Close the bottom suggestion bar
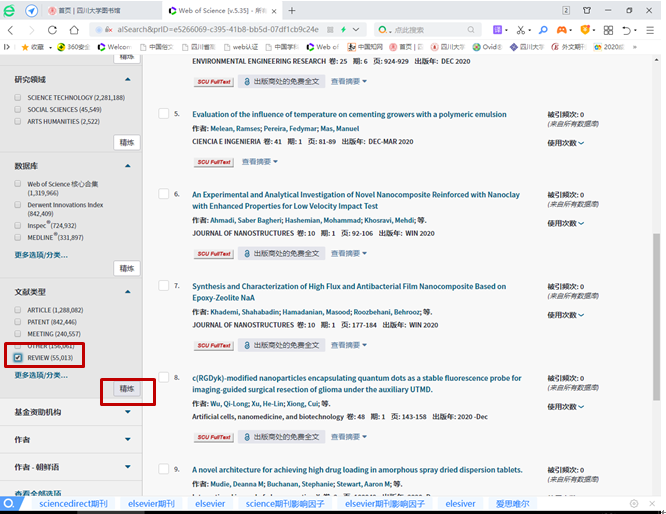 point(652,504)
